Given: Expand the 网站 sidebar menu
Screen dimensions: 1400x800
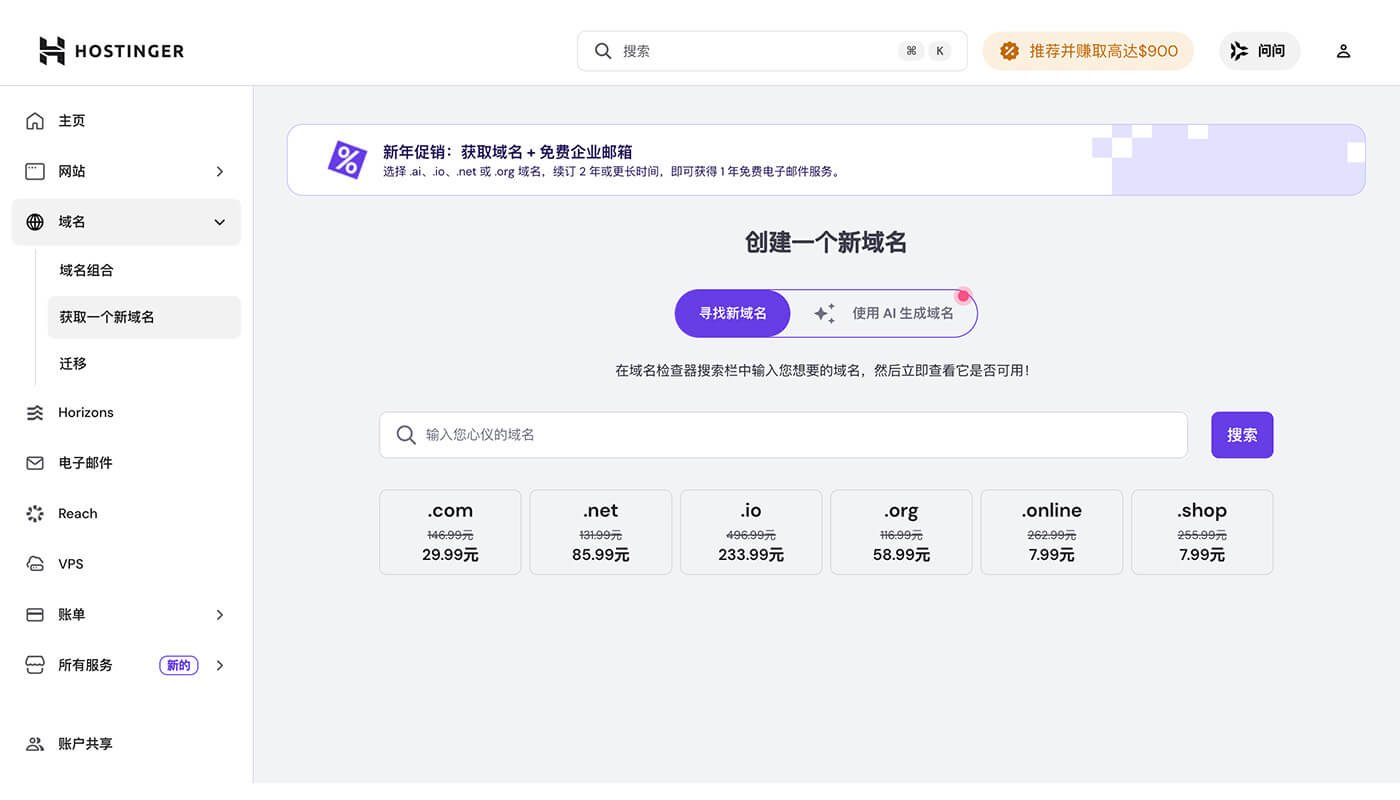Looking at the screenshot, I should (219, 171).
